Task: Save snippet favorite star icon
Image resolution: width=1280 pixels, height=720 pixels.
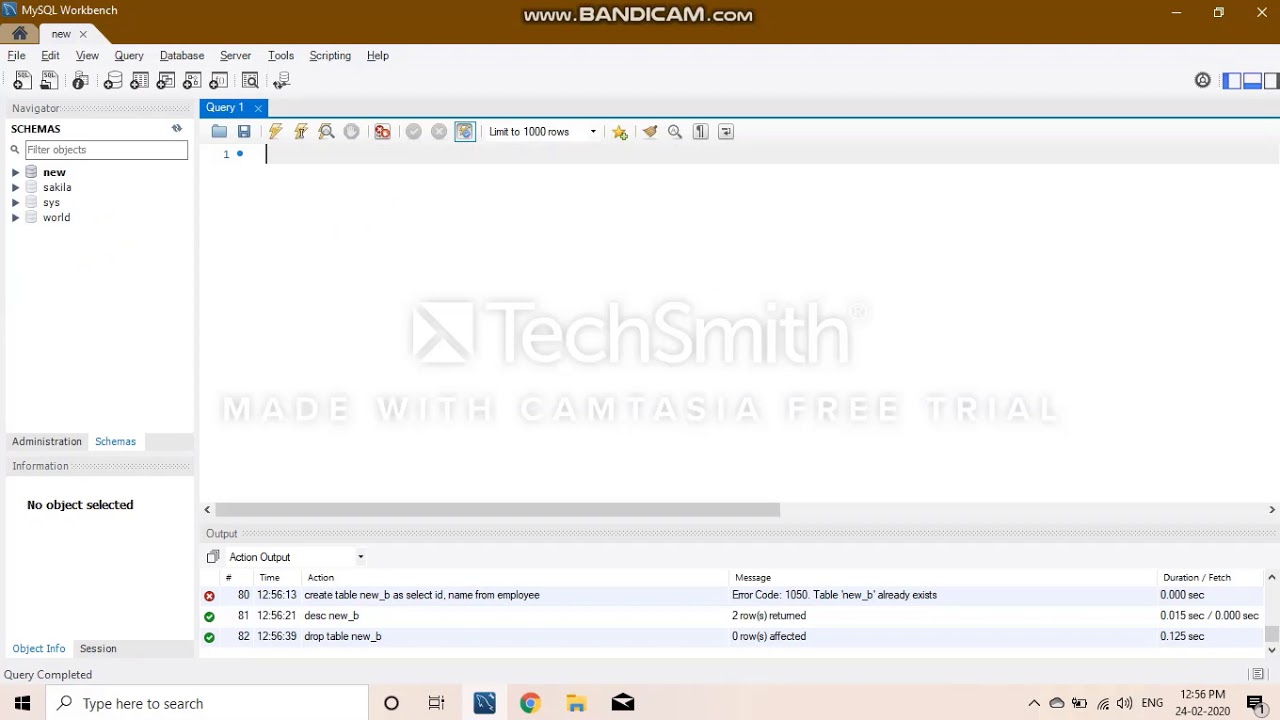Action: 620,132
